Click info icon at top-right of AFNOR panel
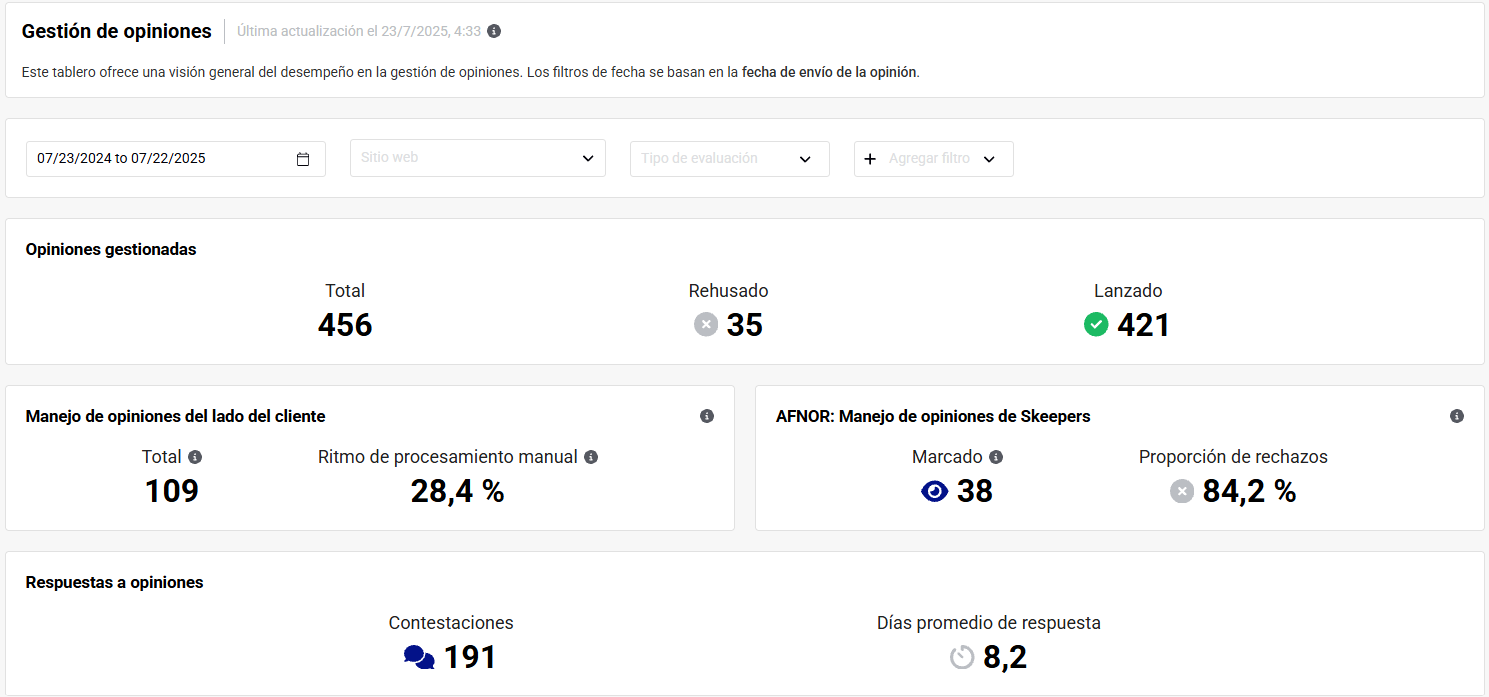This screenshot has width=1489, height=697. [x=1457, y=416]
